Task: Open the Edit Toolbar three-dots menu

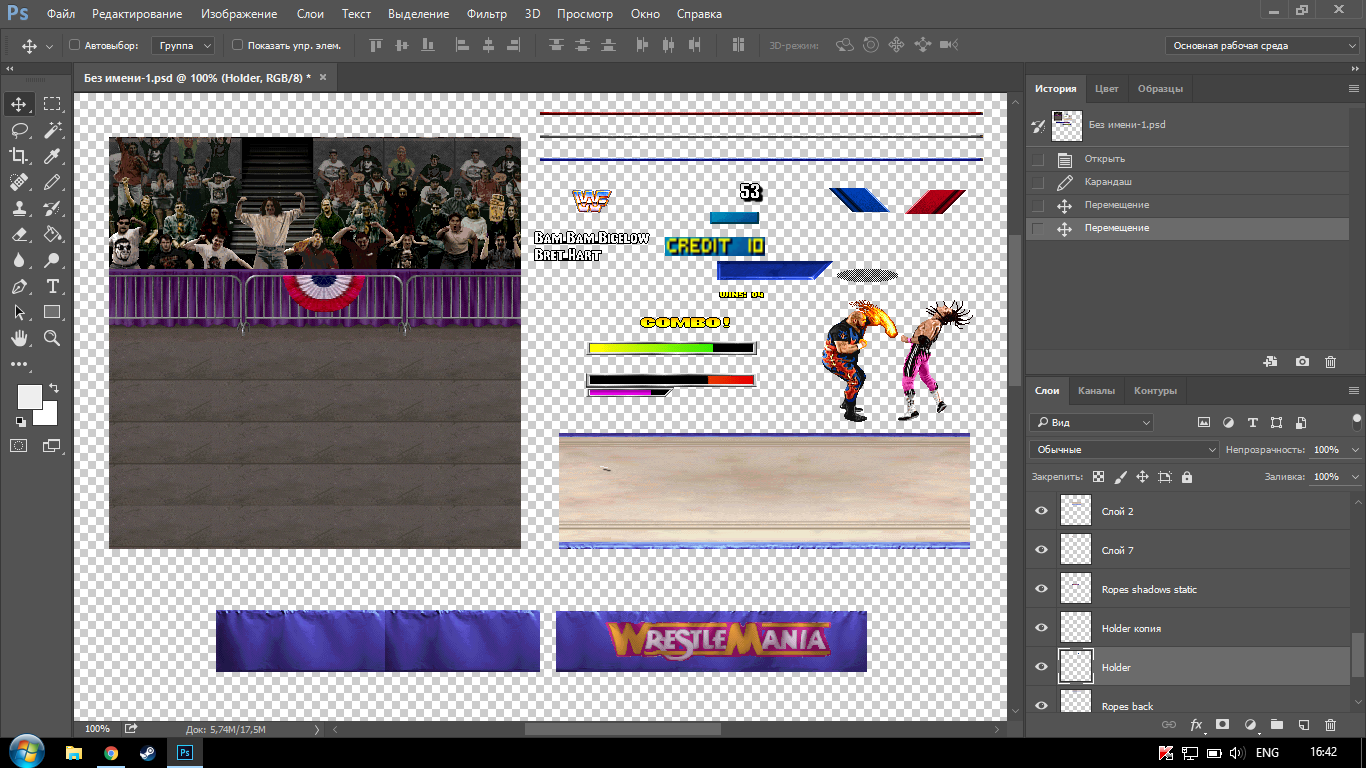Action: point(19,364)
